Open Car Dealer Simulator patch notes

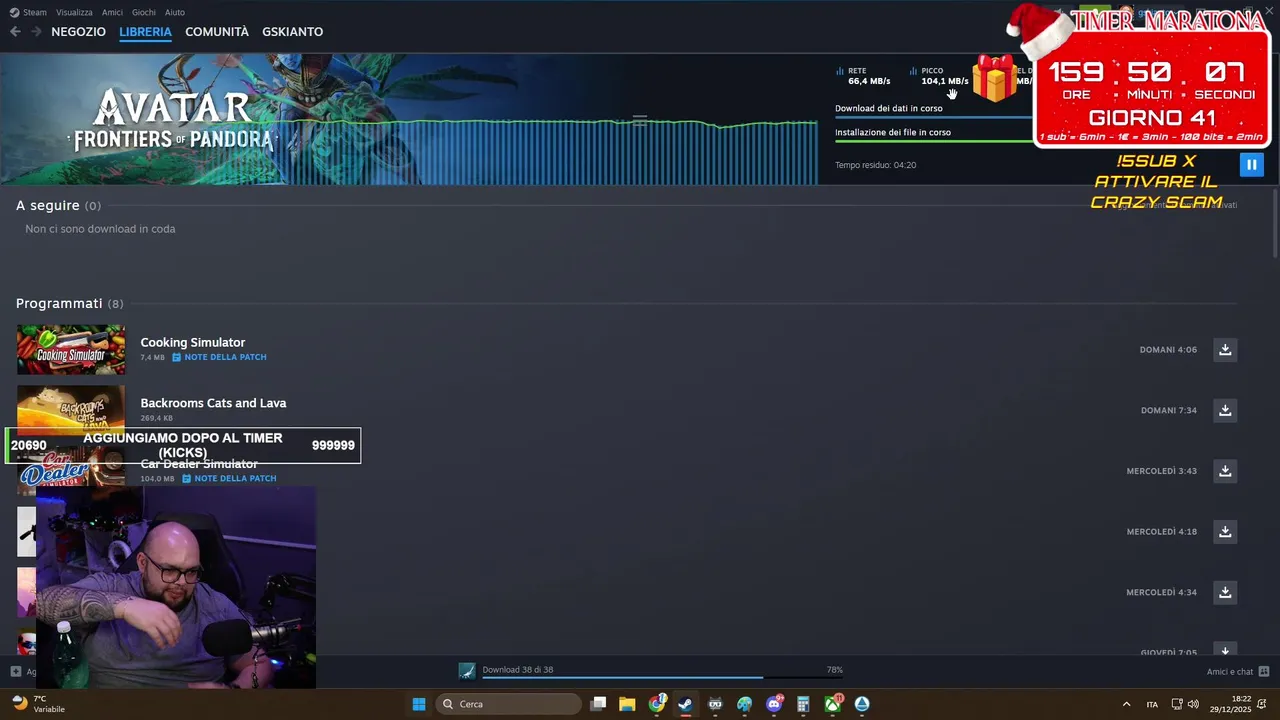point(229,478)
